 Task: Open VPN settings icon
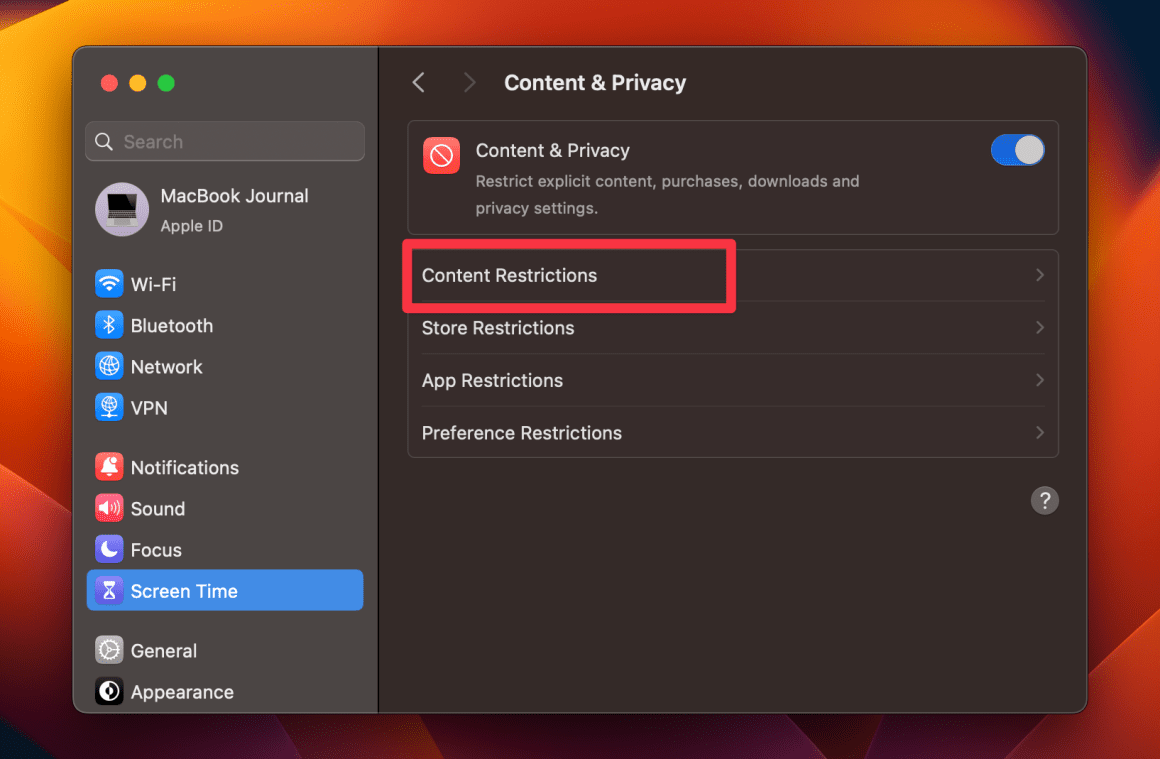tap(109, 407)
